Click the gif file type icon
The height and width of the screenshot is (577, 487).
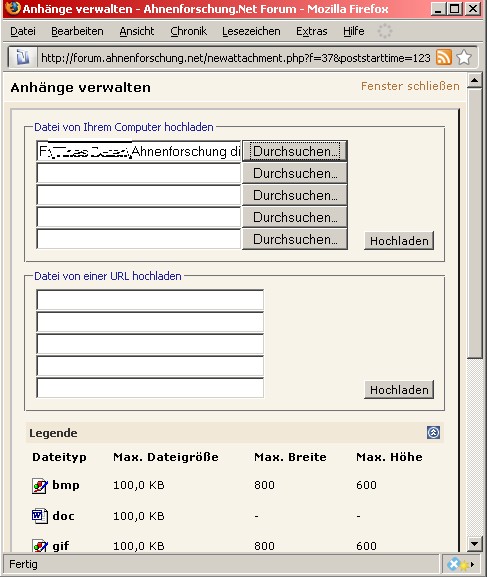pos(40,546)
